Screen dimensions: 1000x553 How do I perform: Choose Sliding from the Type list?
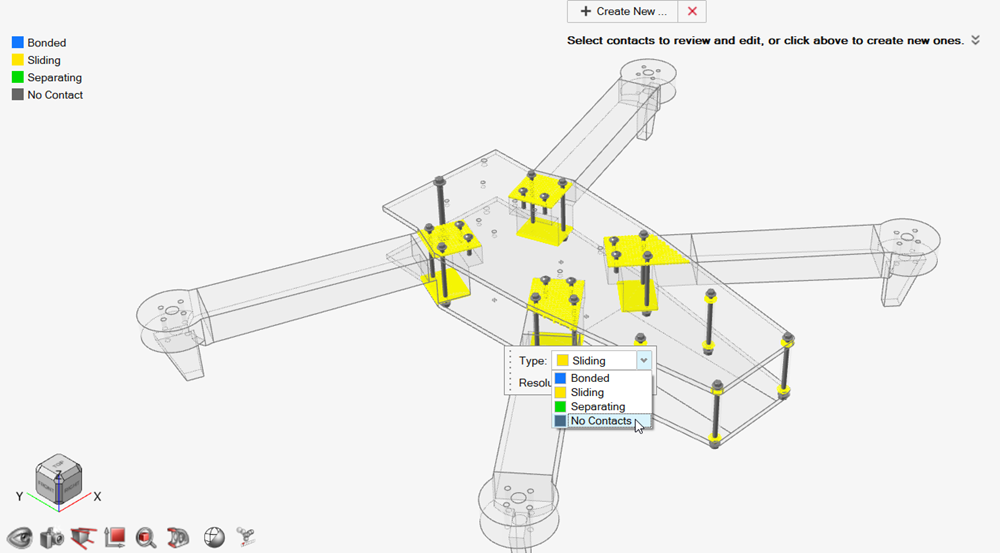602,392
